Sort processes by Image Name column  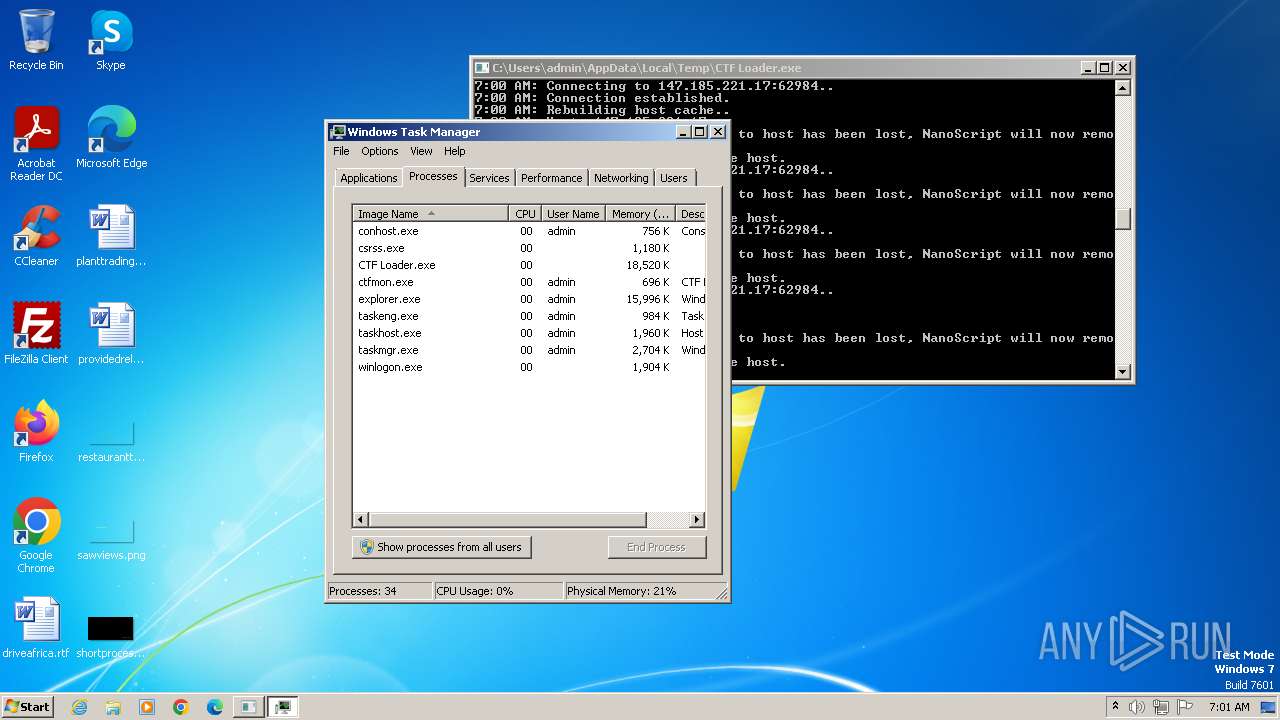430,214
